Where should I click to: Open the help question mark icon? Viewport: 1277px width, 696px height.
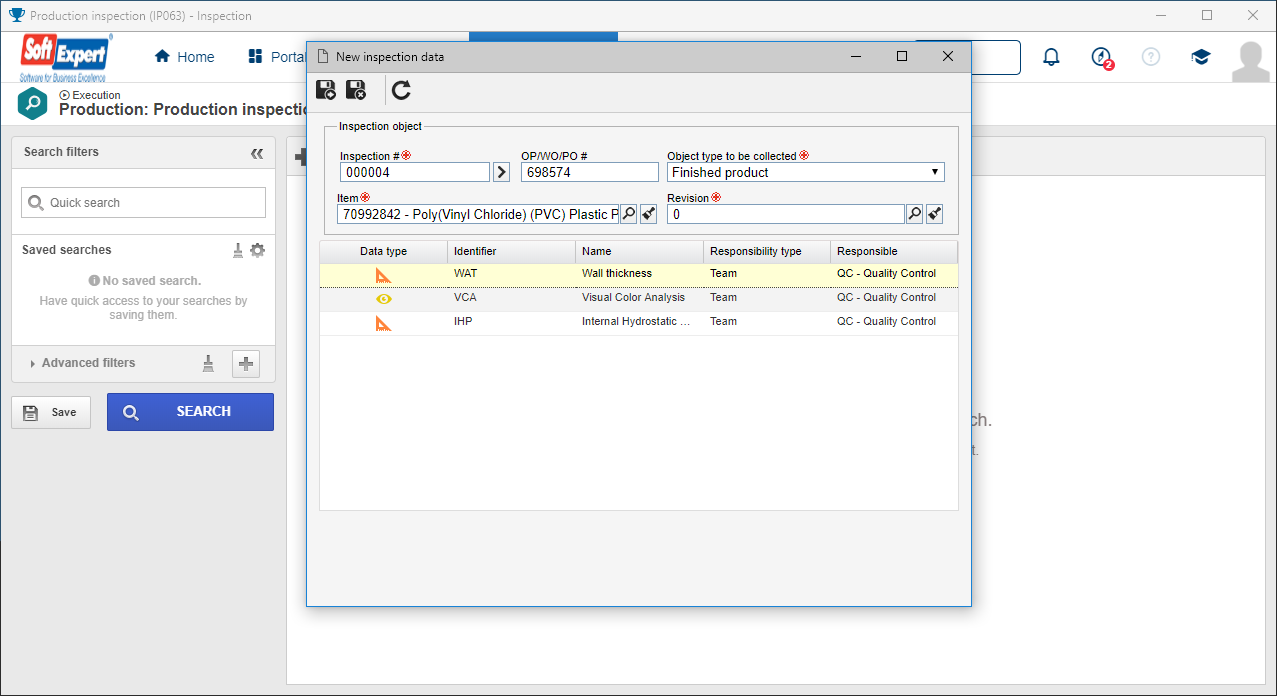point(1151,57)
